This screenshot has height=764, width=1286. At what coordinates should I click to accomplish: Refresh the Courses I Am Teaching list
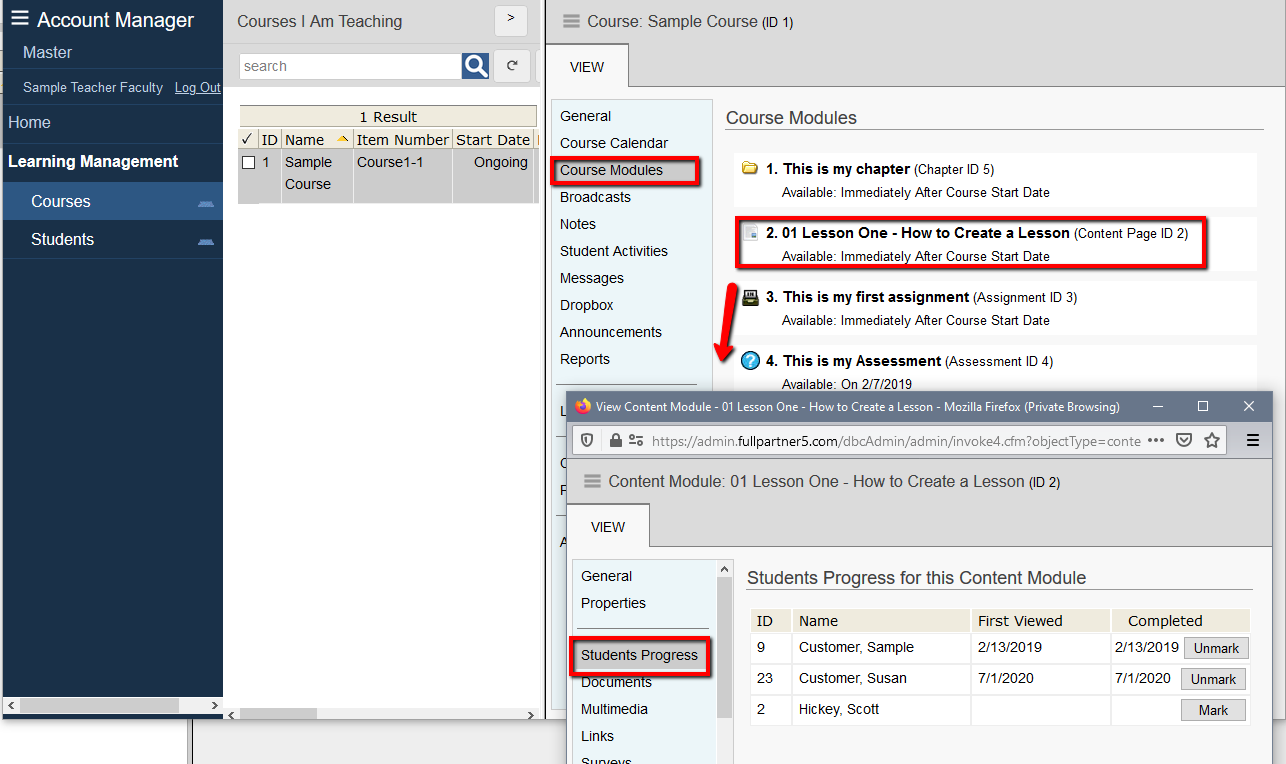pyautogui.click(x=512, y=66)
